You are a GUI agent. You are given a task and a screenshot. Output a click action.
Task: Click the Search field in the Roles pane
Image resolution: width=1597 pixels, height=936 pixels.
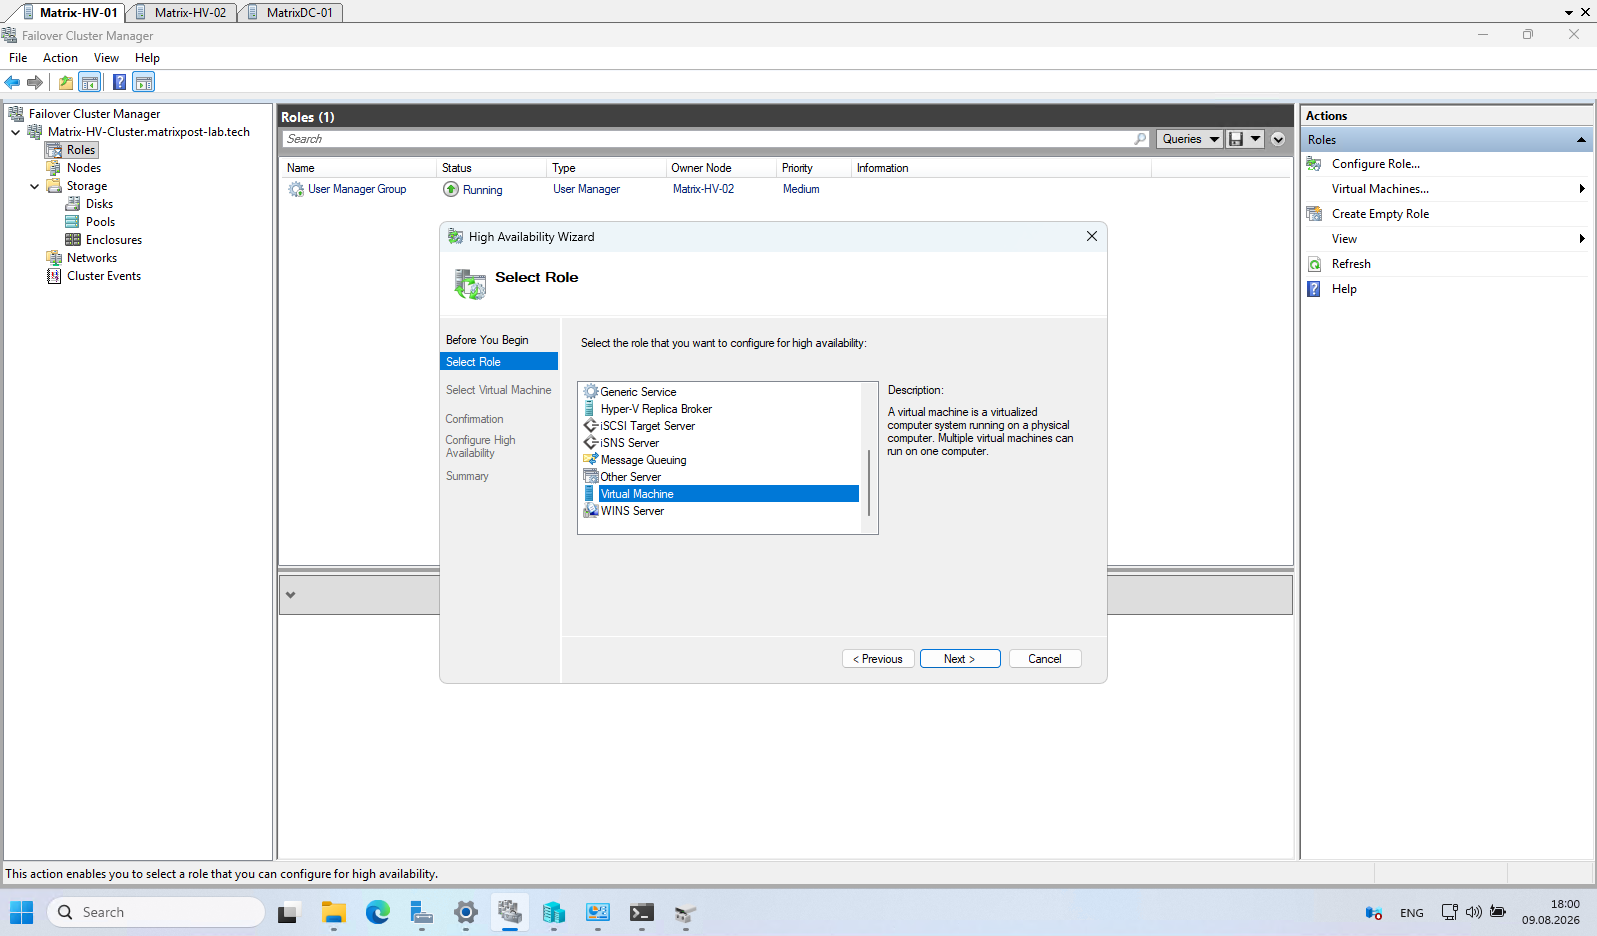coord(714,139)
